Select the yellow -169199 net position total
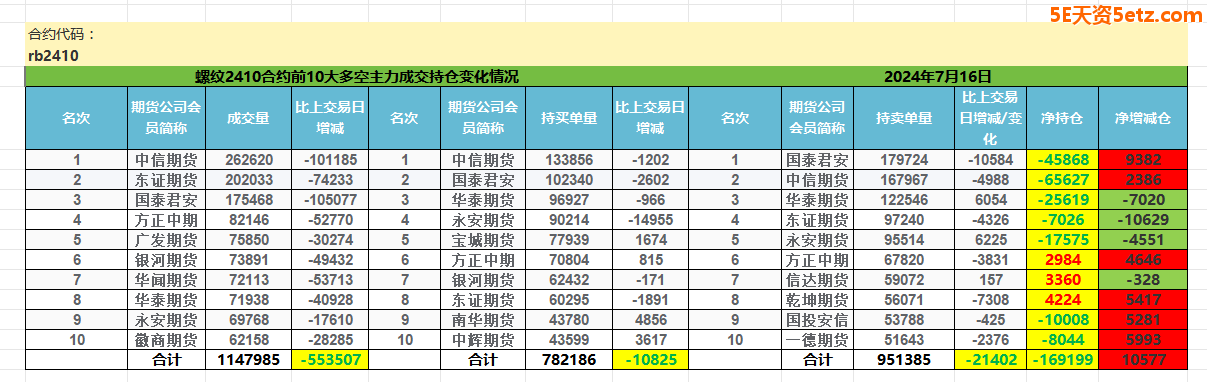The image size is (1207, 382). point(1062,359)
